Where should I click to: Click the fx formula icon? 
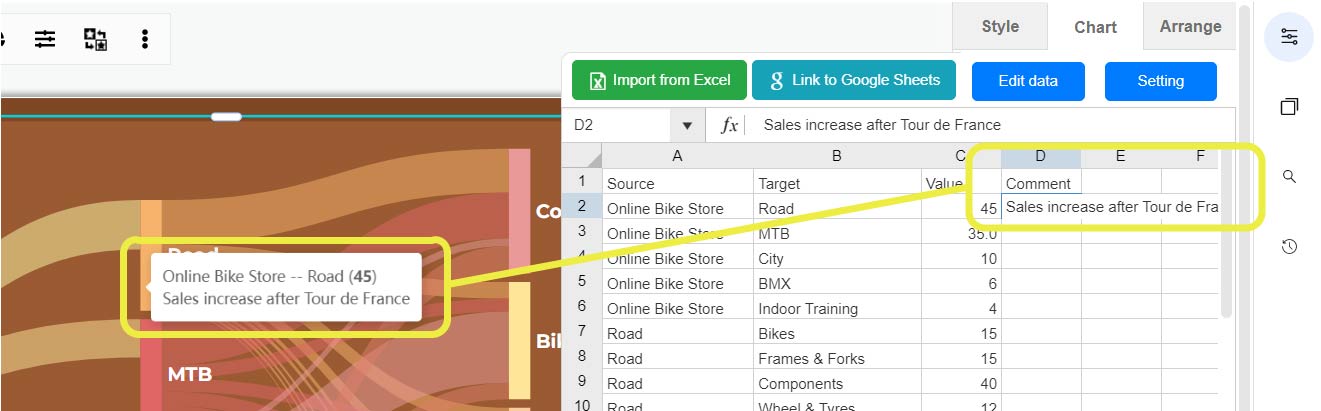pyautogui.click(x=730, y=125)
